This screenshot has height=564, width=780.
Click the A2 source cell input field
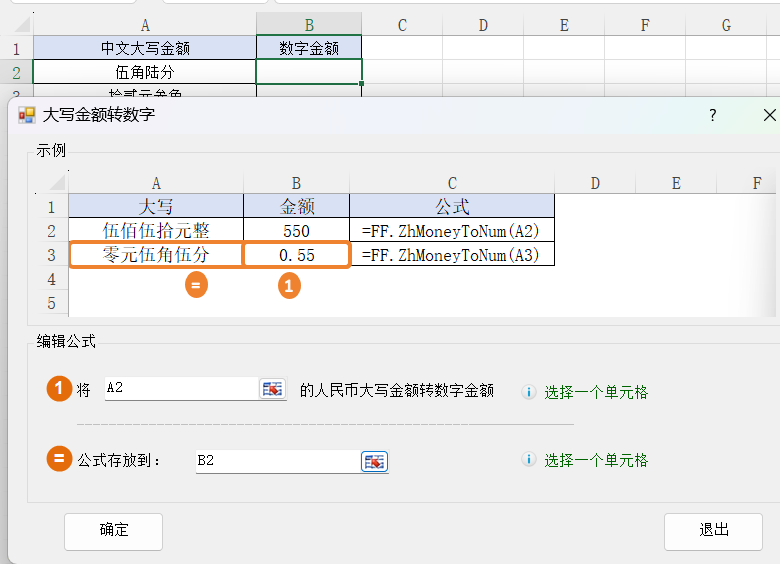pyautogui.click(x=180, y=389)
